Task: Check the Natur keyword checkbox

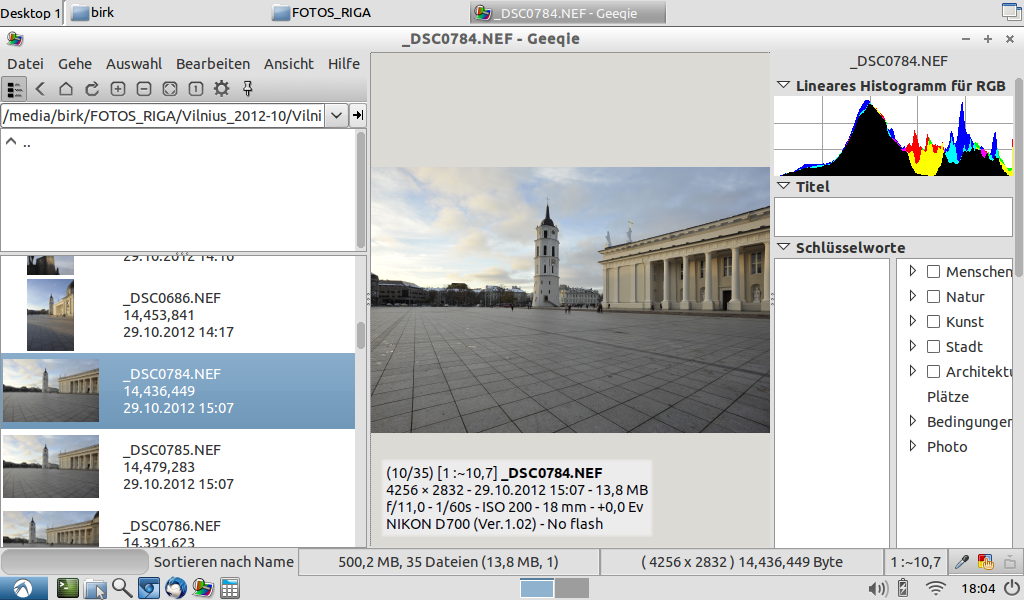Action: (934, 296)
